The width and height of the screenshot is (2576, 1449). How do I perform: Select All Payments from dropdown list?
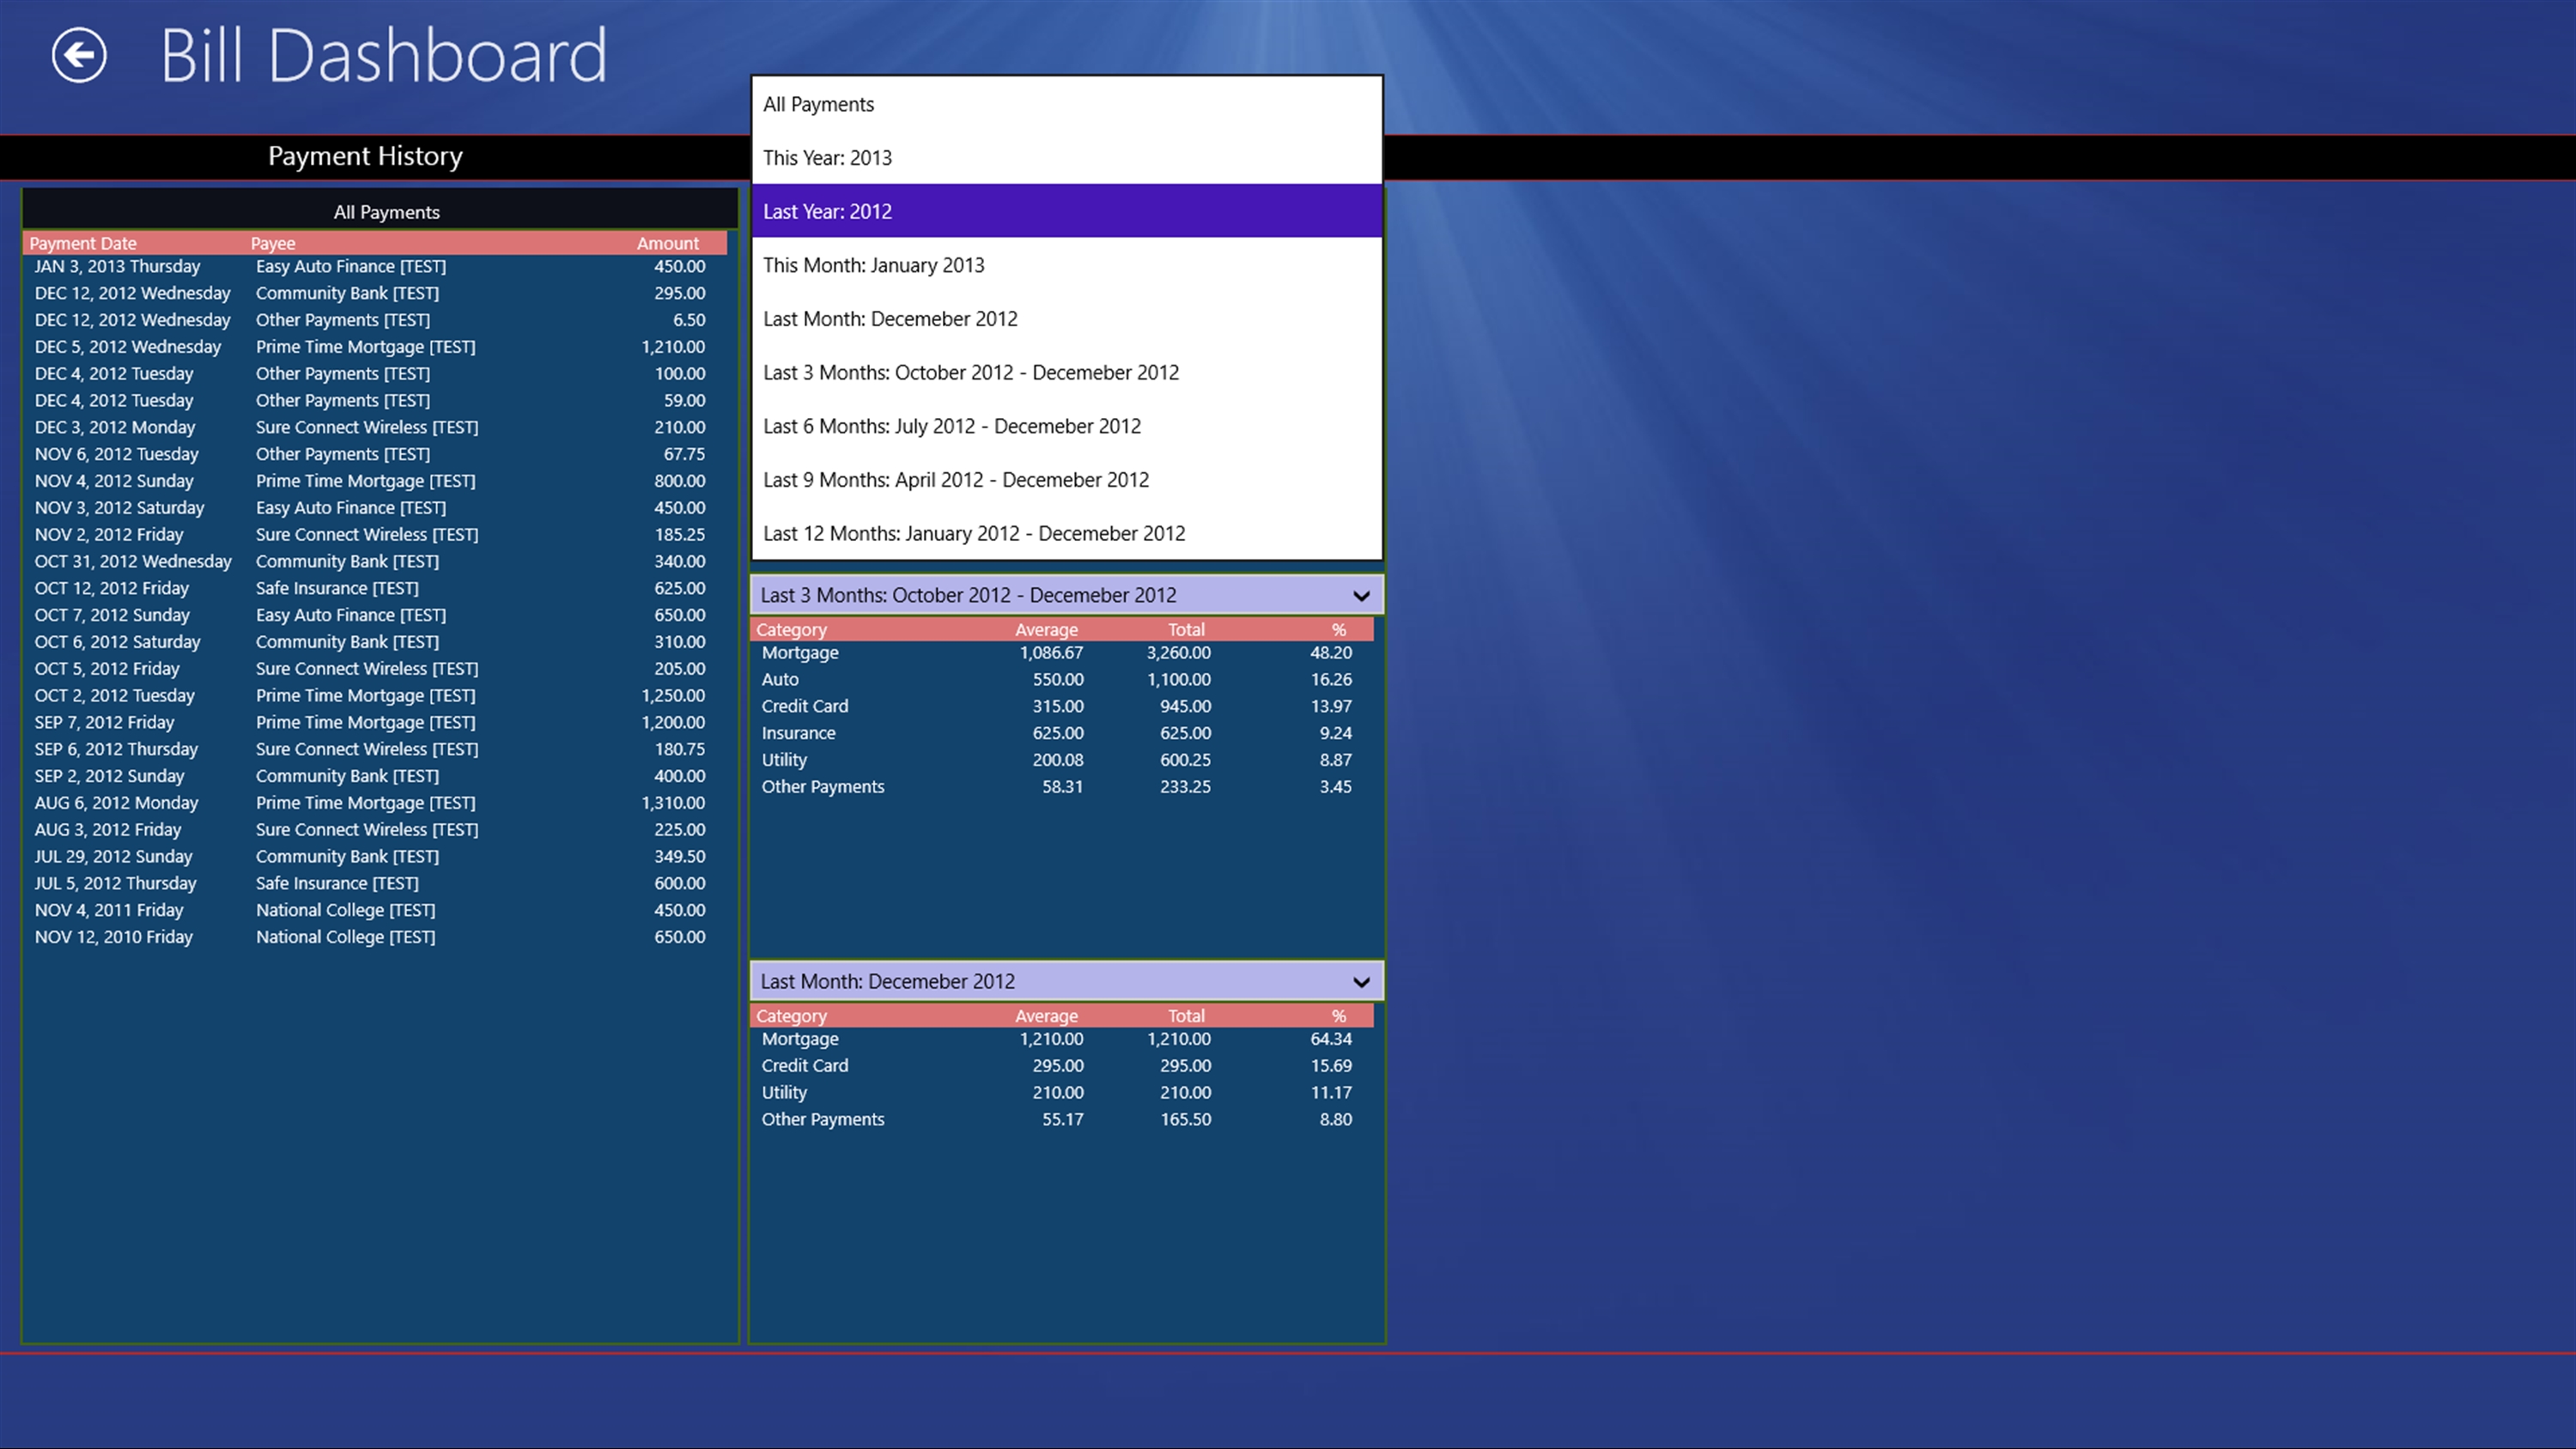click(x=818, y=104)
